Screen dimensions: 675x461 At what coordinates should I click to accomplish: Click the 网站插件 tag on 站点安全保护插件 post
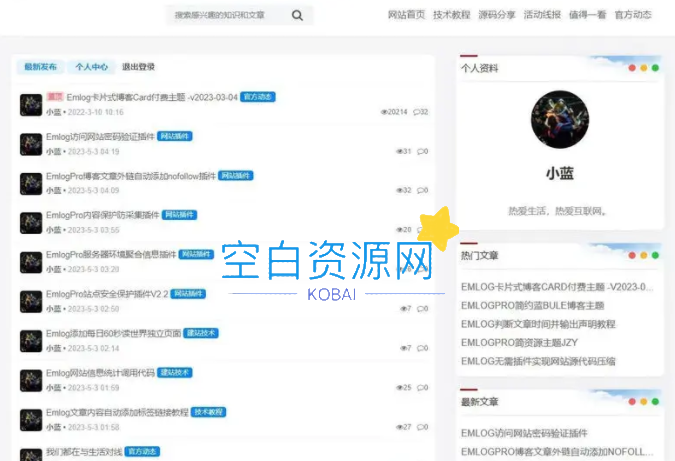pyautogui.click(x=188, y=294)
